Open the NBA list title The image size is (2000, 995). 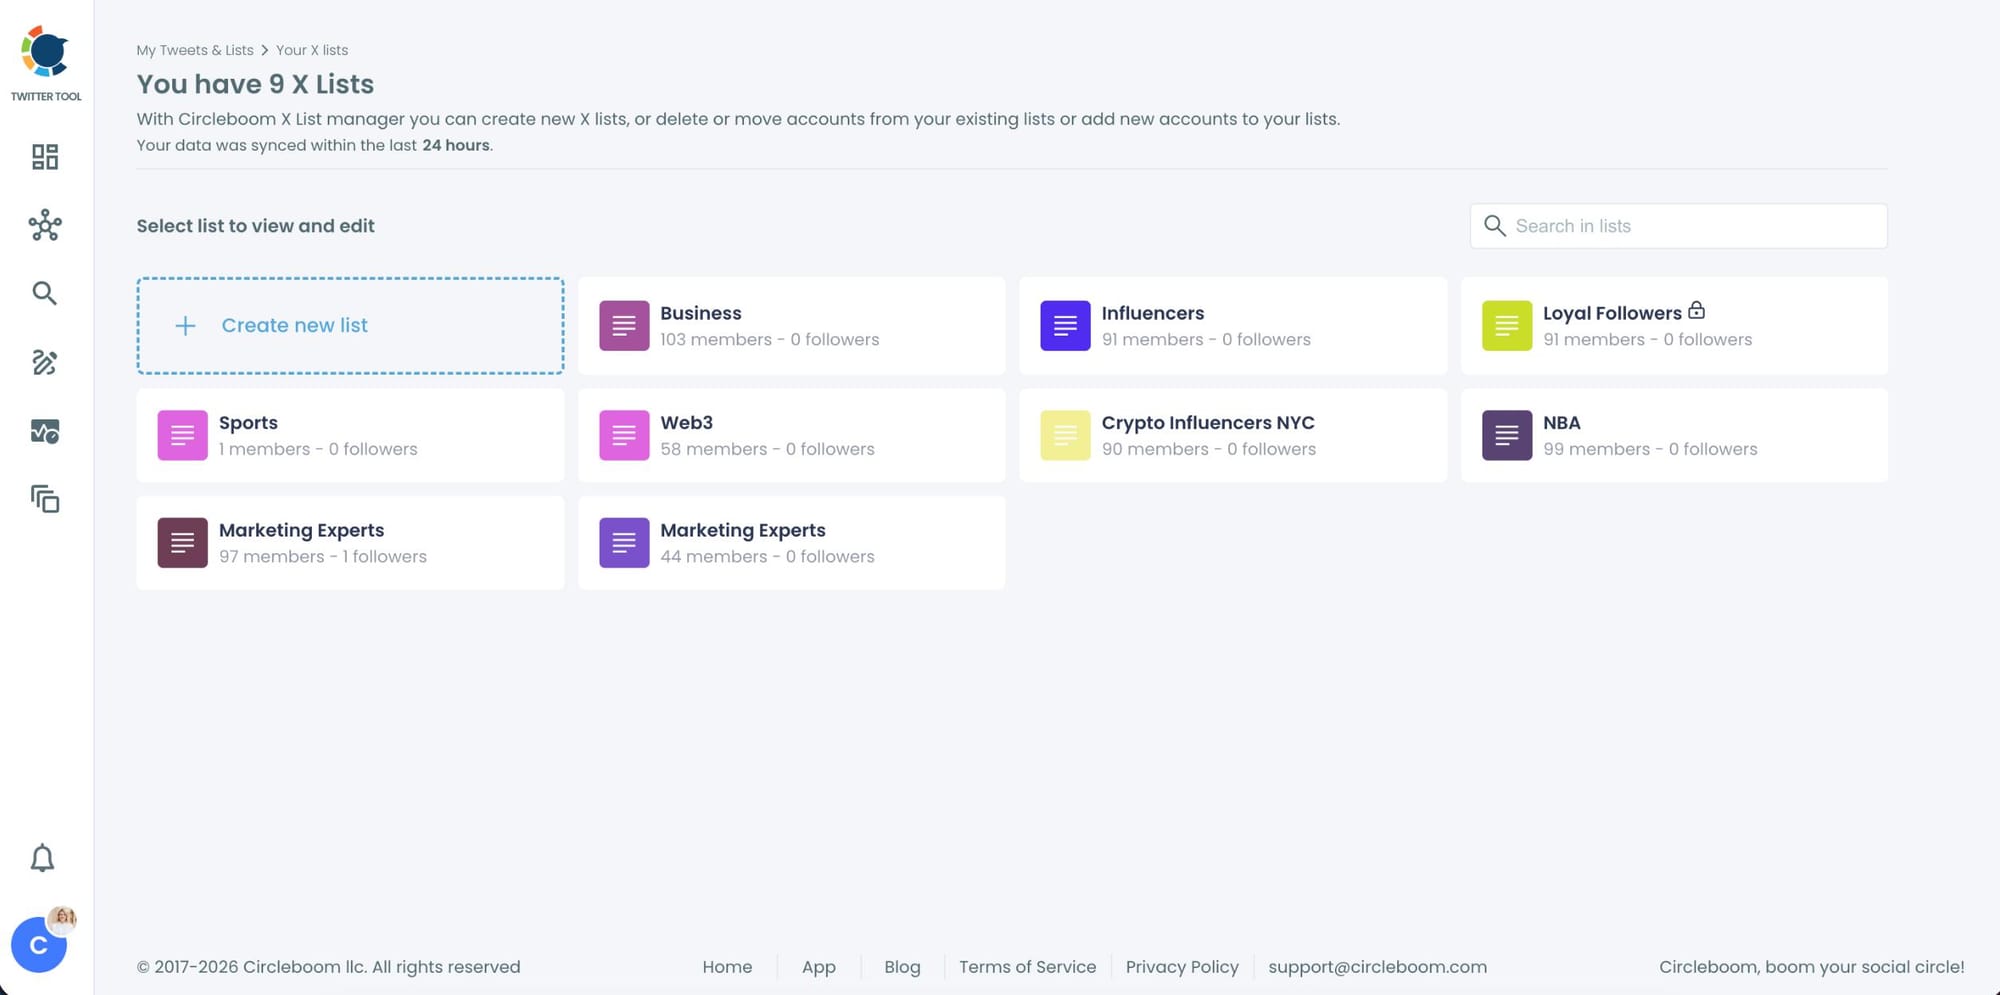1562,423
